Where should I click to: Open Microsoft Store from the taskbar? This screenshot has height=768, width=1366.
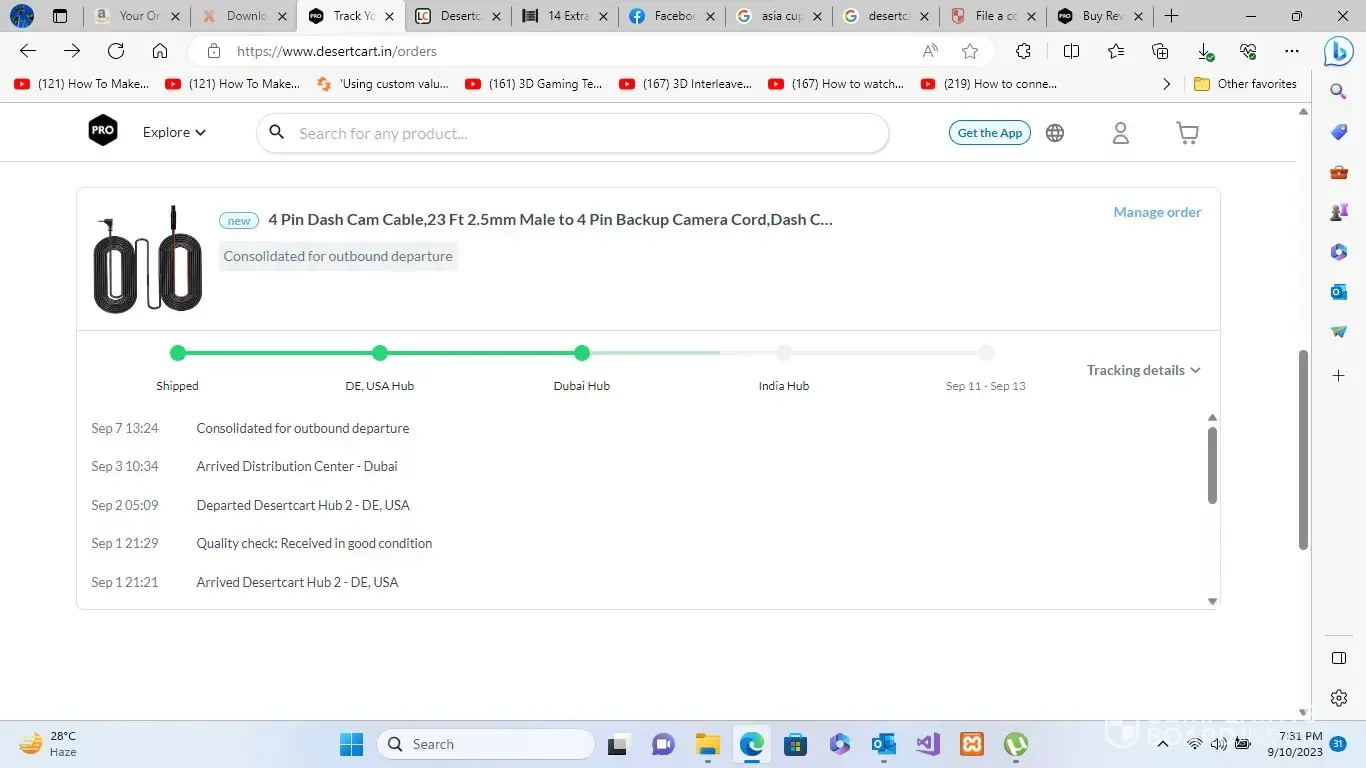[x=796, y=744]
